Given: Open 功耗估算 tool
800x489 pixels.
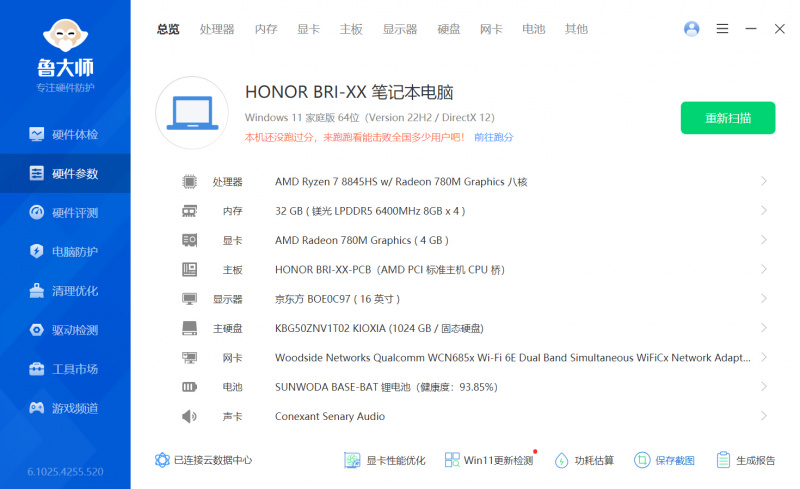Looking at the screenshot, I should pyautogui.click(x=584, y=460).
